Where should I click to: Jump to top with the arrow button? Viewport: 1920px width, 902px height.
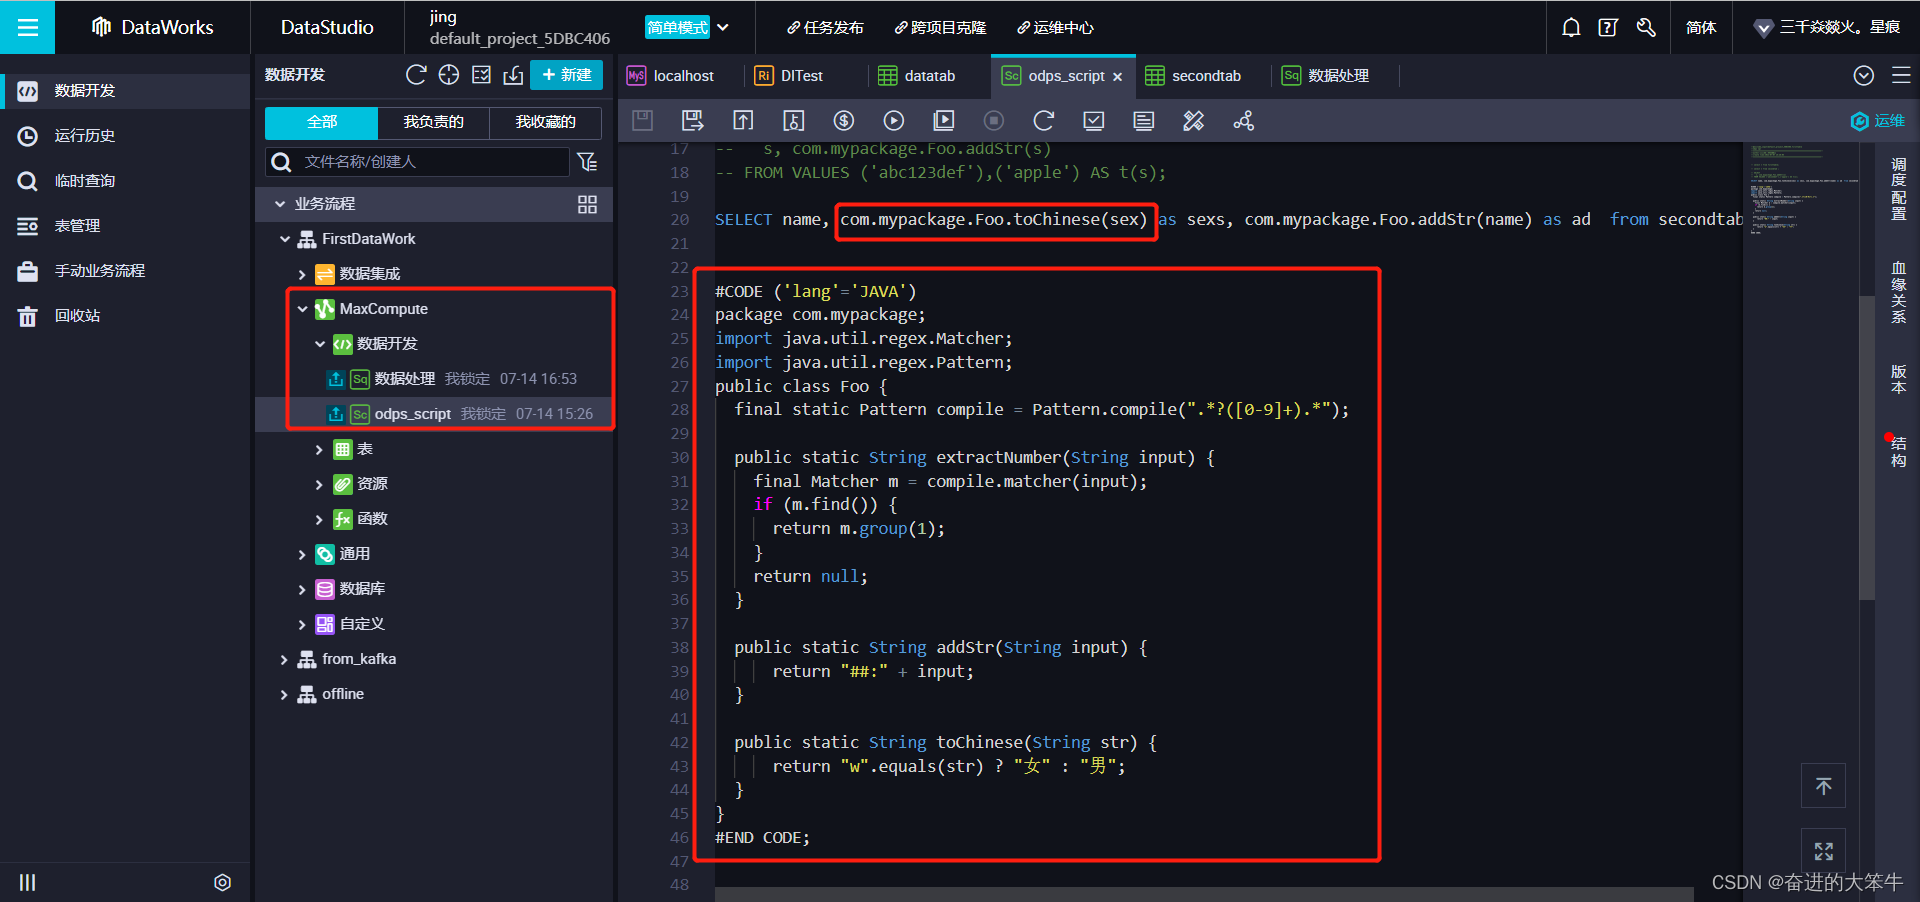tap(1824, 786)
